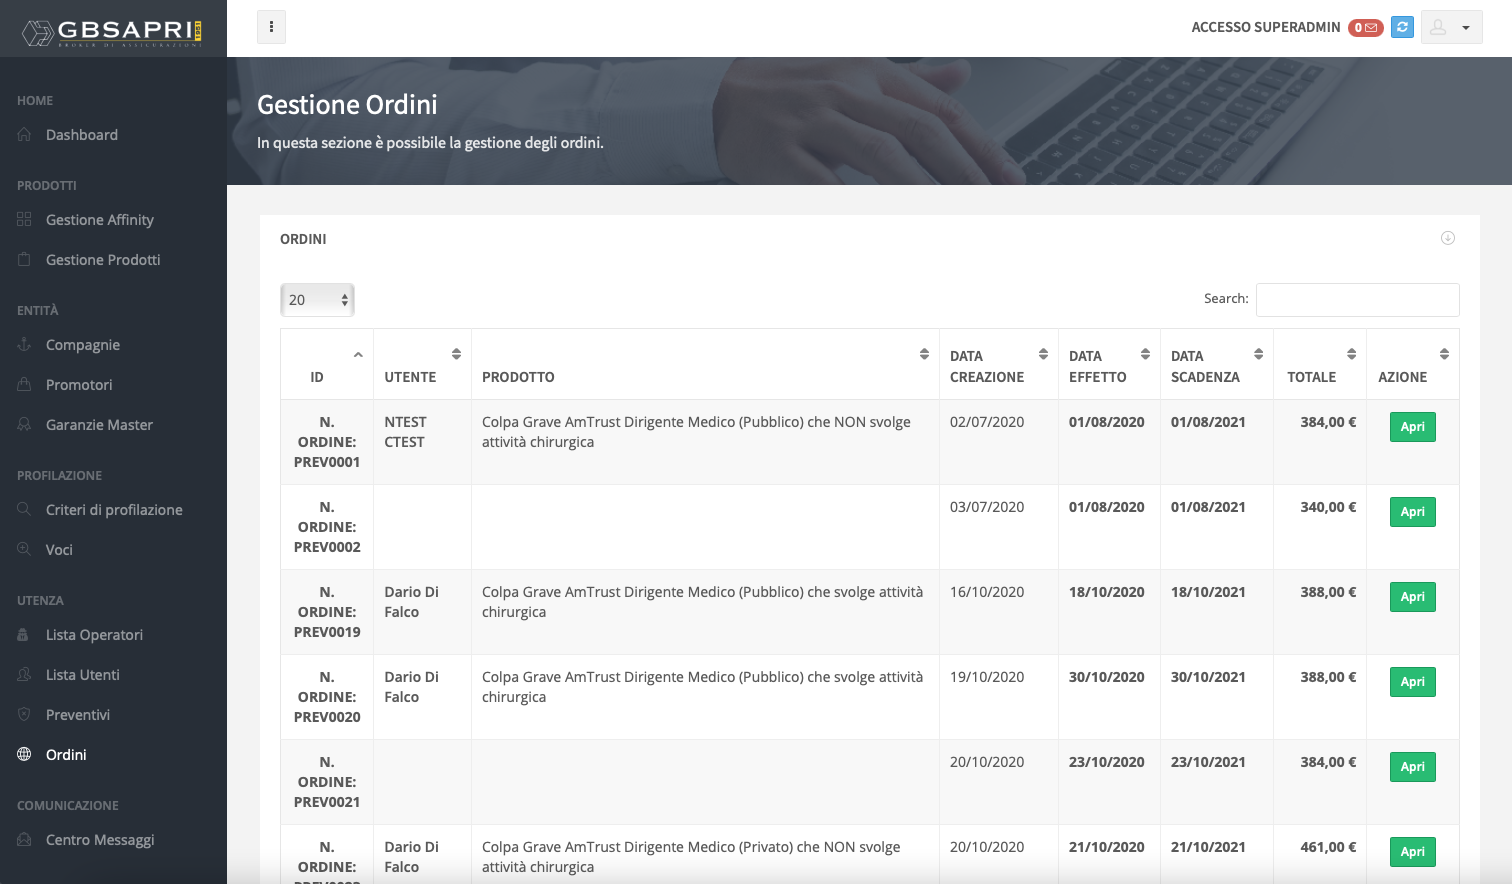Click the panel collapse arrow above the orders table
This screenshot has height=884, width=1512.
pyautogui.click(x=1447, y=238)
